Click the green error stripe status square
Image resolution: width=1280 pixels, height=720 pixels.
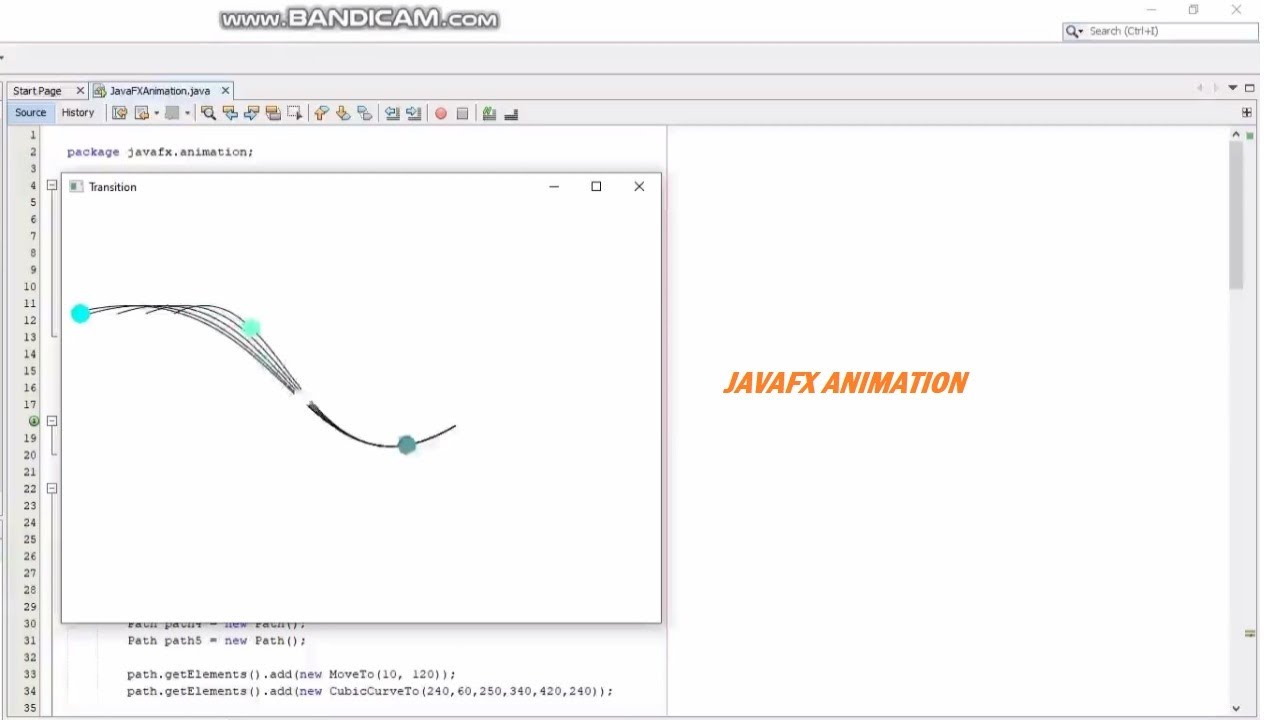(1250, 134)
